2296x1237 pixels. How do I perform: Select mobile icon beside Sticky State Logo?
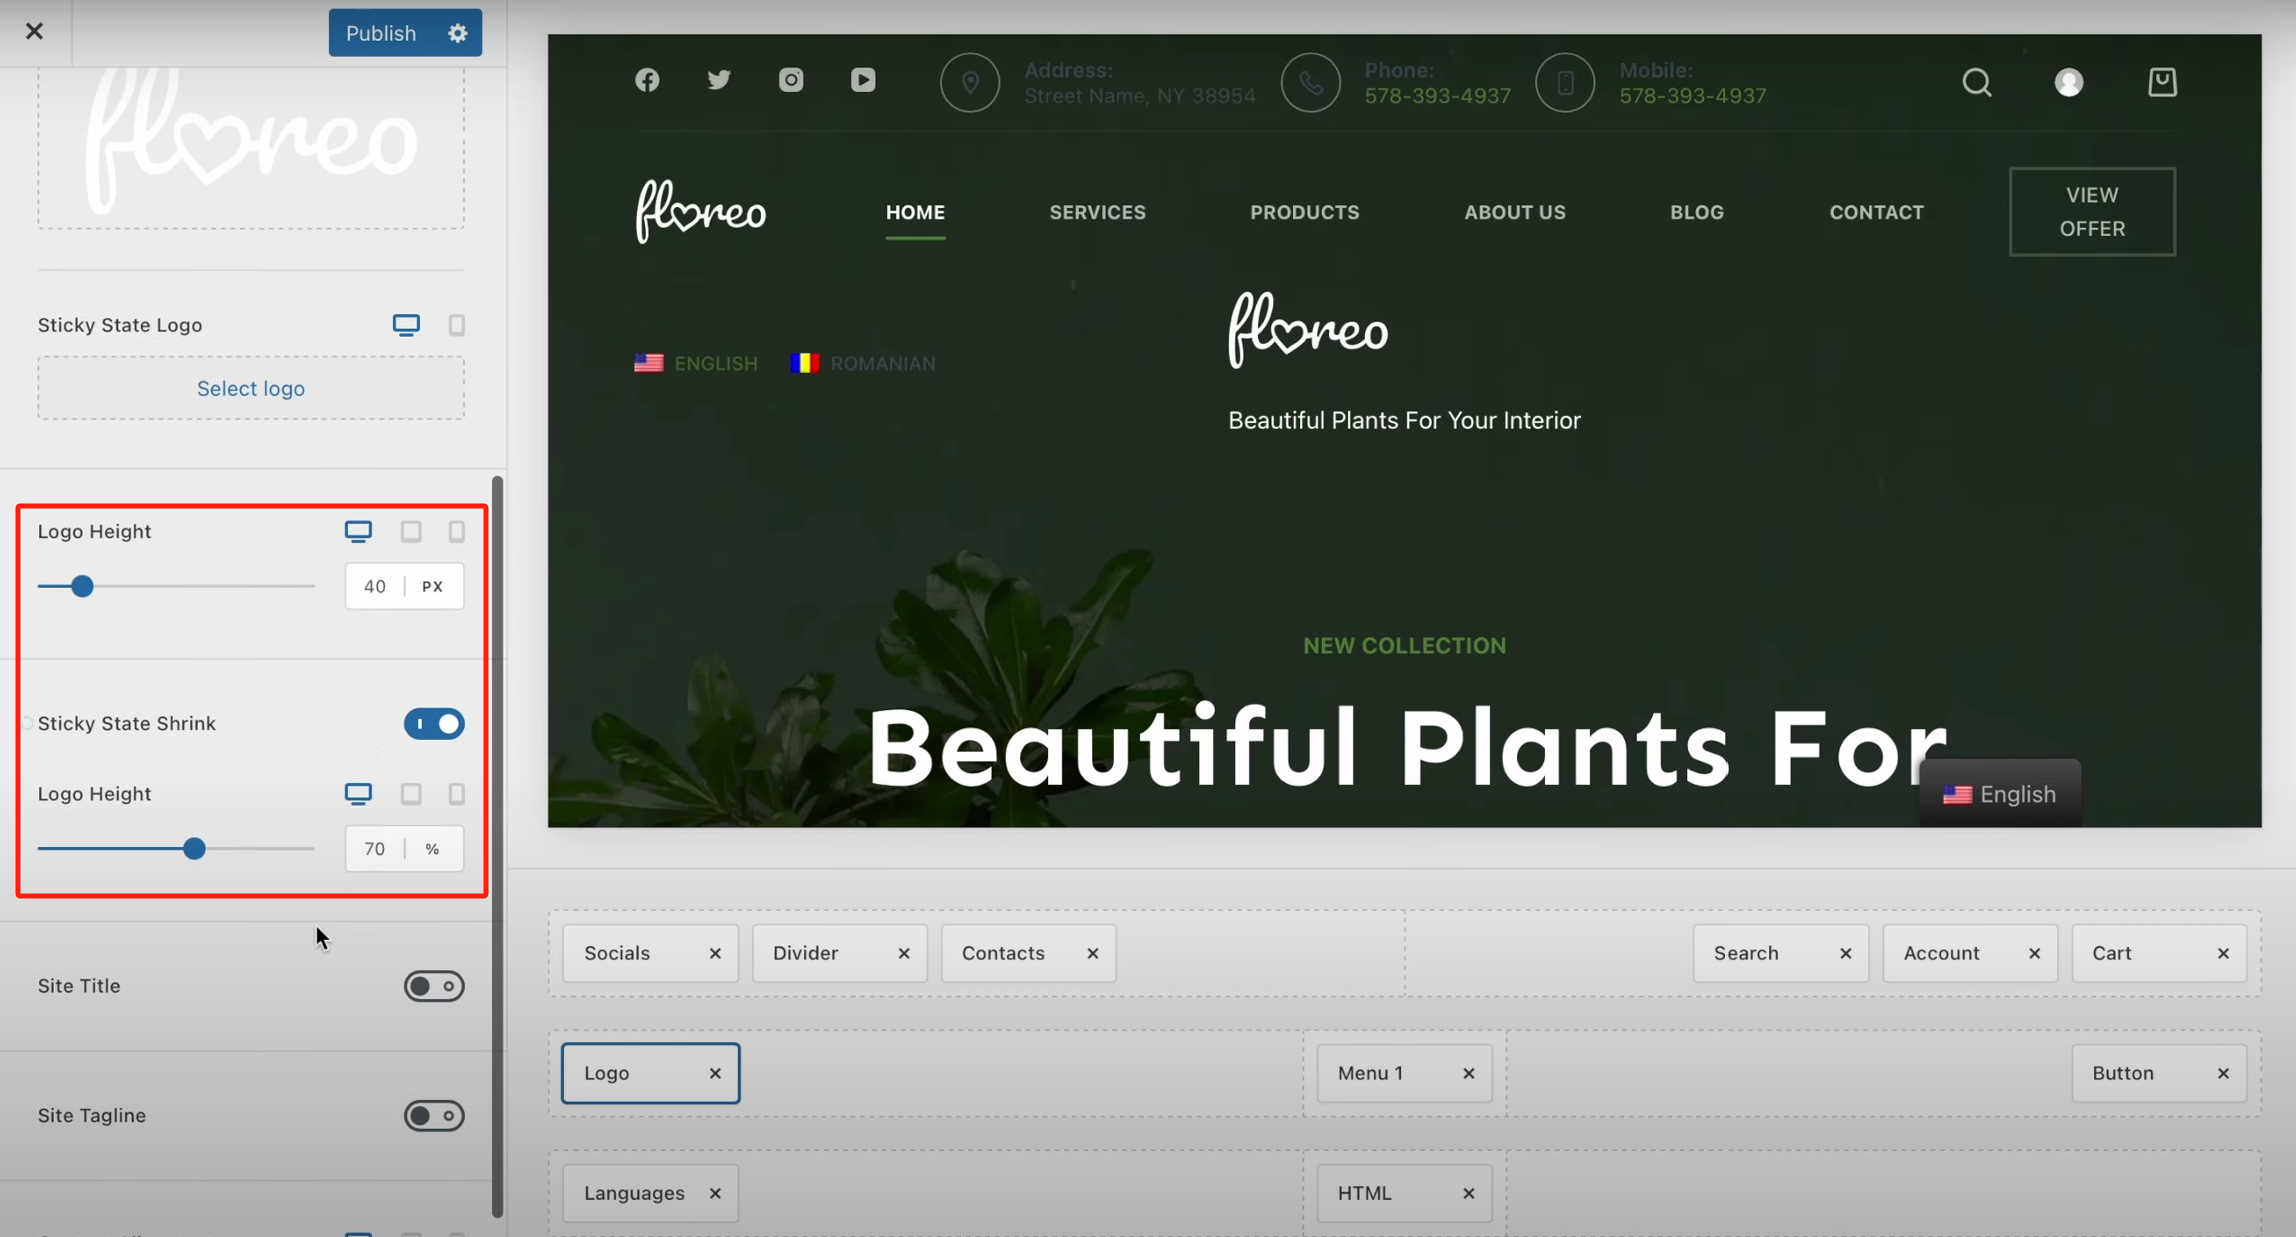click(456, 325)
